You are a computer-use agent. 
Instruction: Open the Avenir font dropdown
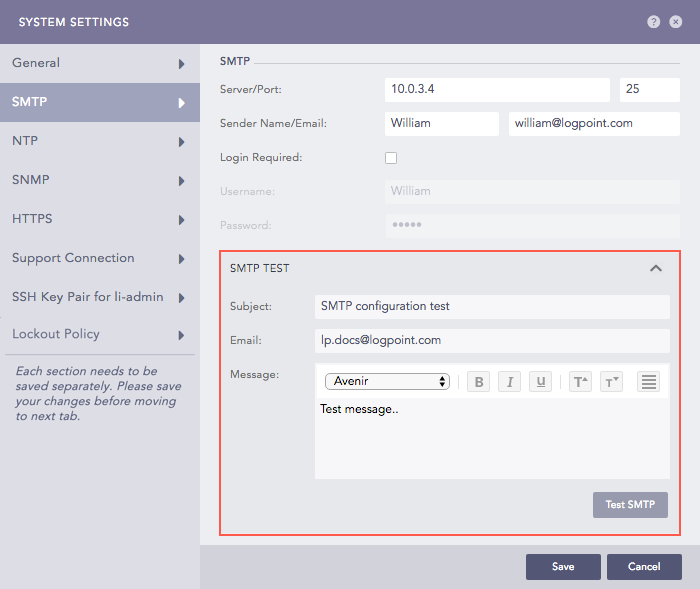coord(387,381)
